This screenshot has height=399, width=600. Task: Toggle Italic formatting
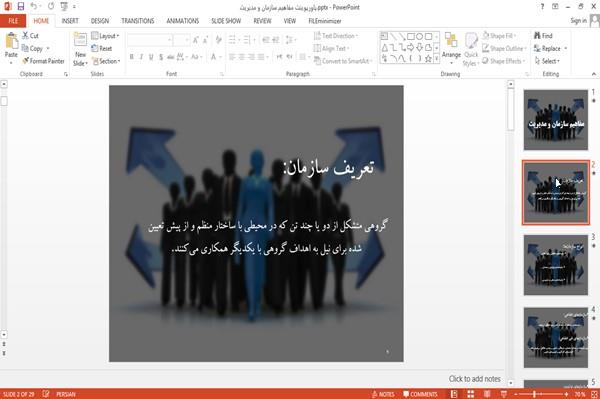click(141, 57)
